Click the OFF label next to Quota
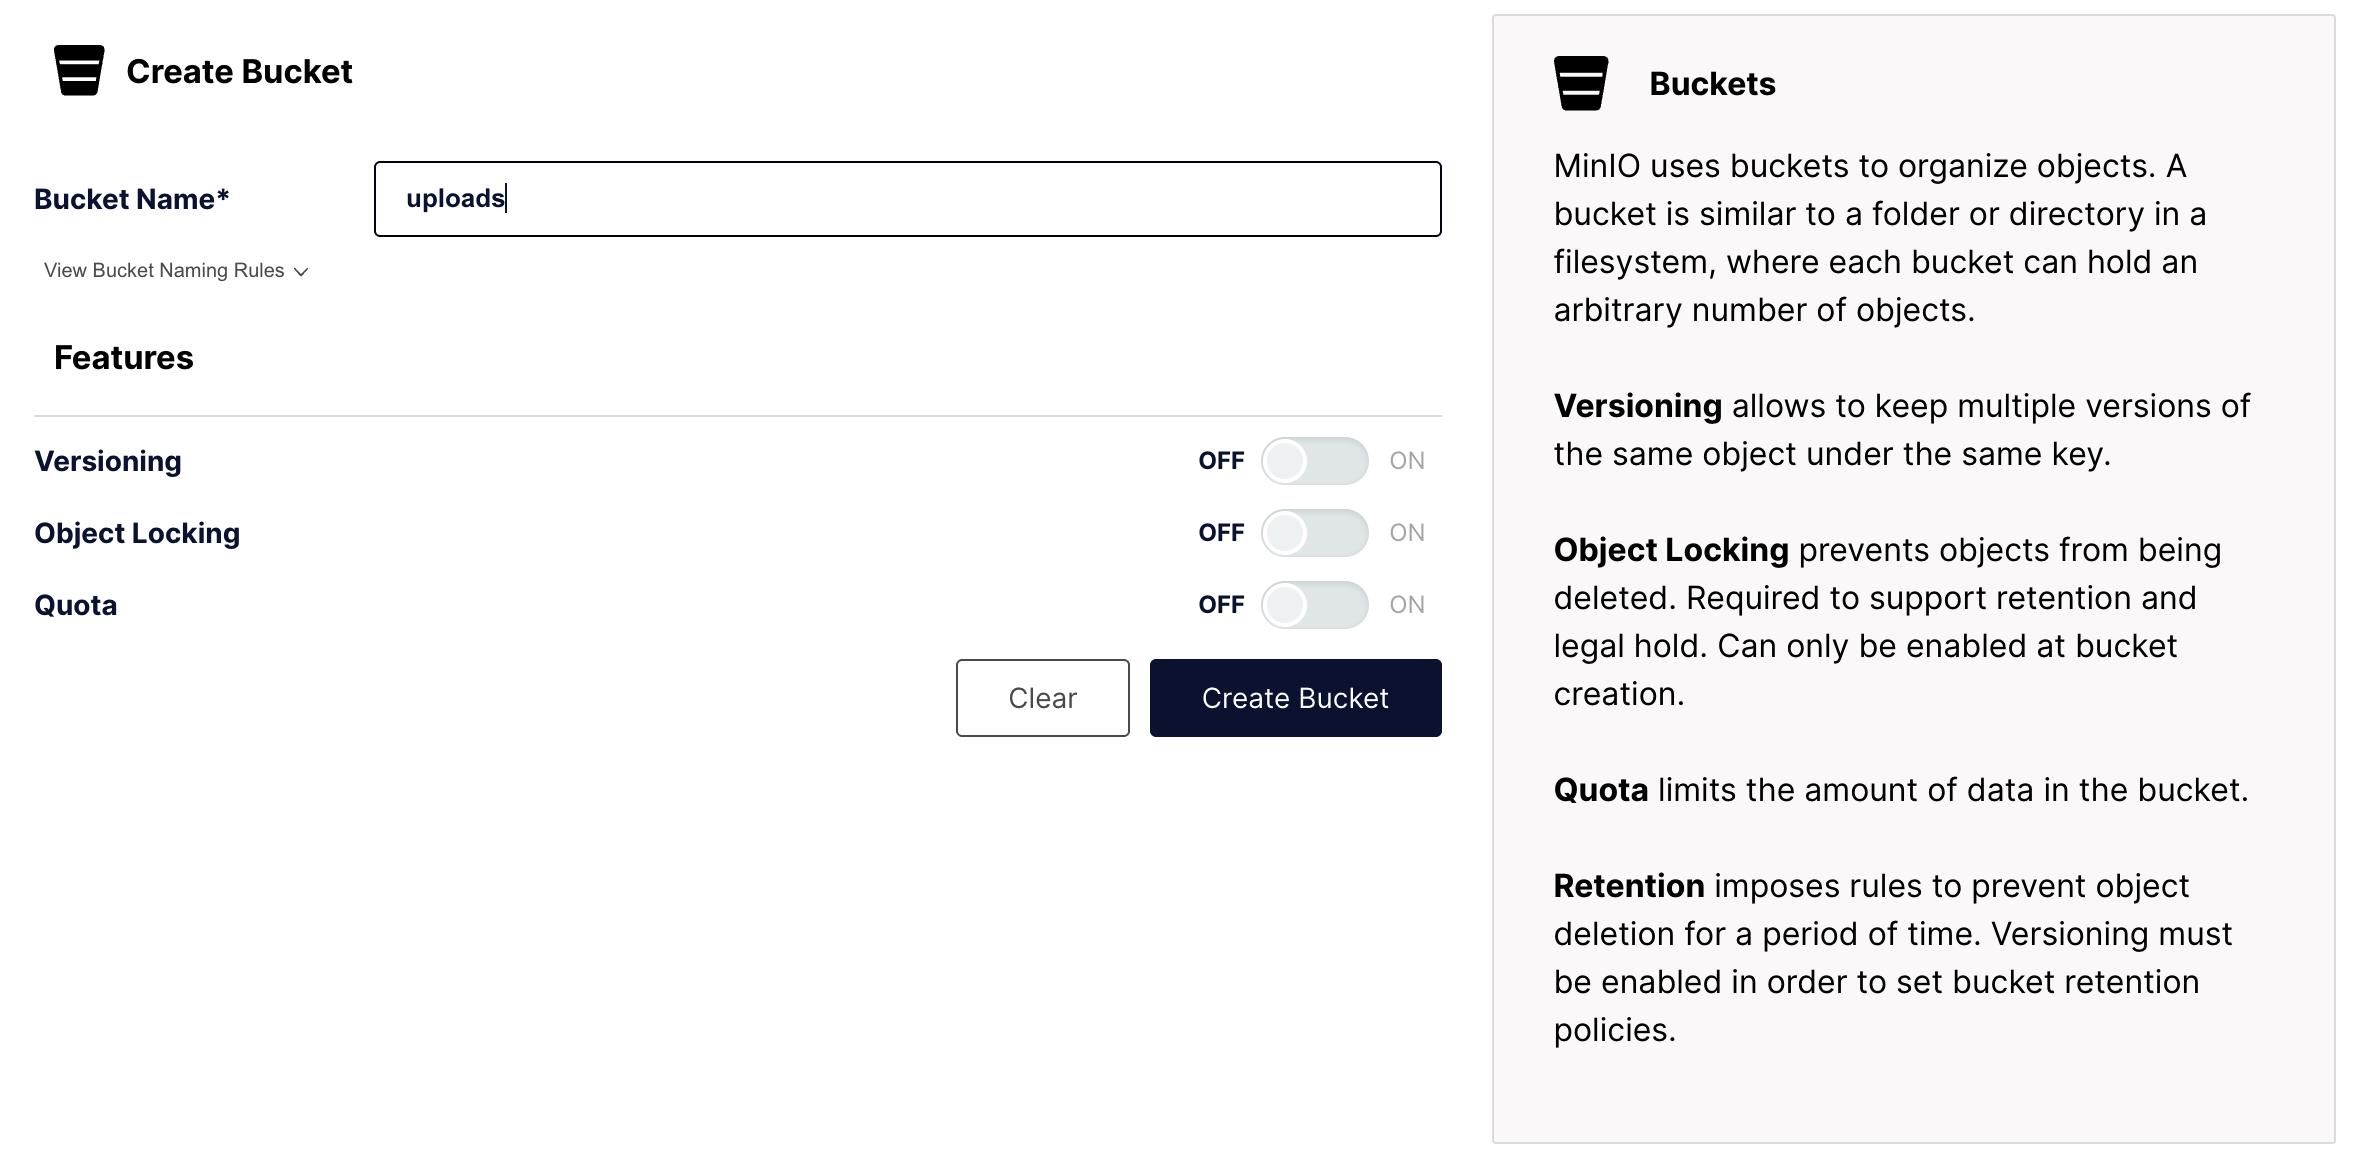Viewport: 2362px width, 1164px height. coord(1221,605)
